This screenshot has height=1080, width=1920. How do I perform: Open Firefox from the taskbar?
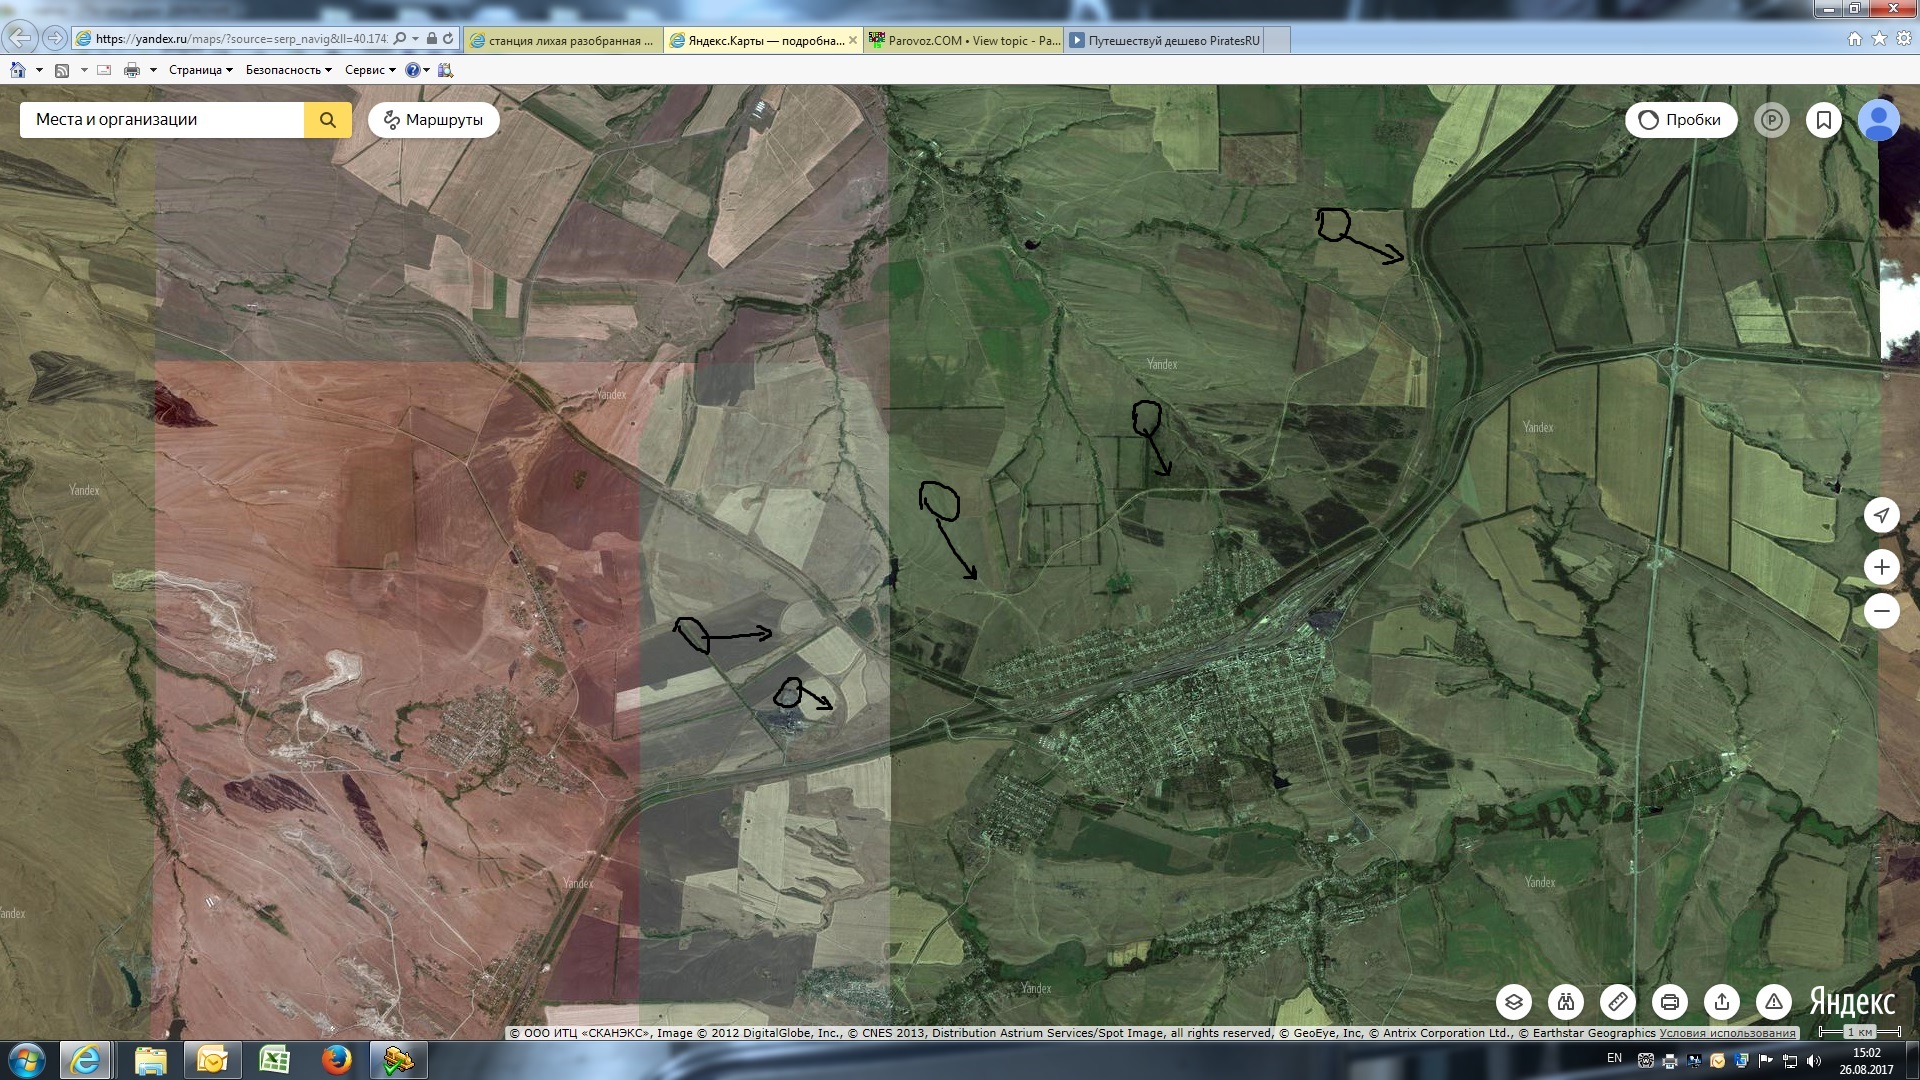336,1059
